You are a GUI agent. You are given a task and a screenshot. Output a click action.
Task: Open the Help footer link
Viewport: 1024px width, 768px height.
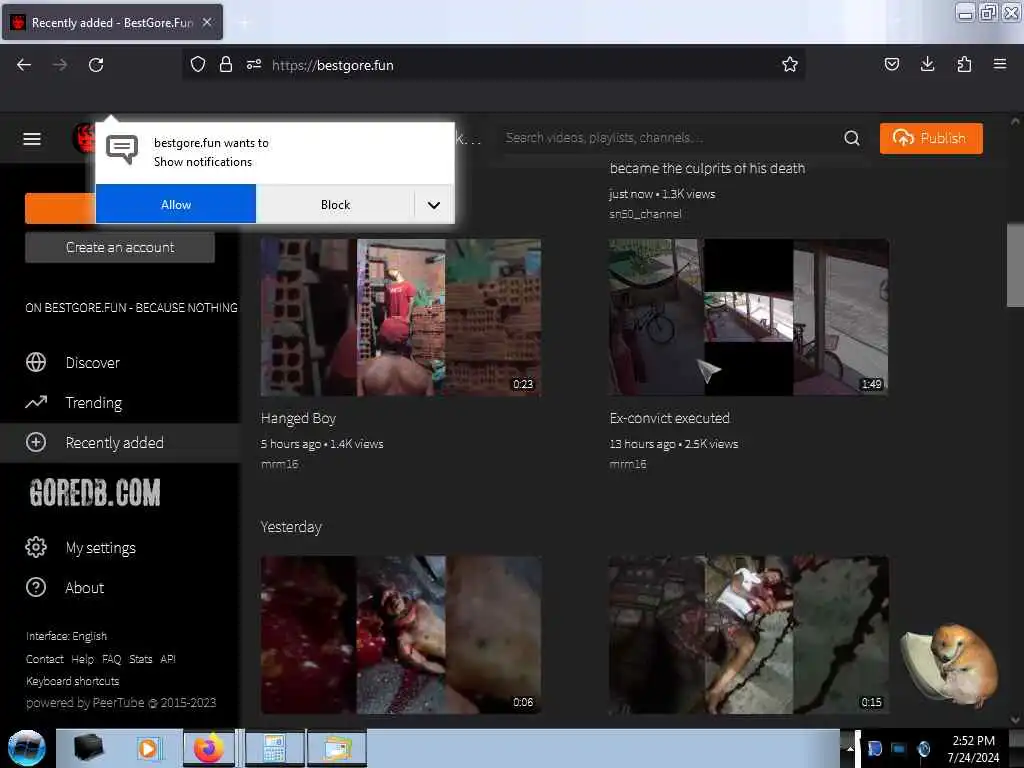pos(82,659)
